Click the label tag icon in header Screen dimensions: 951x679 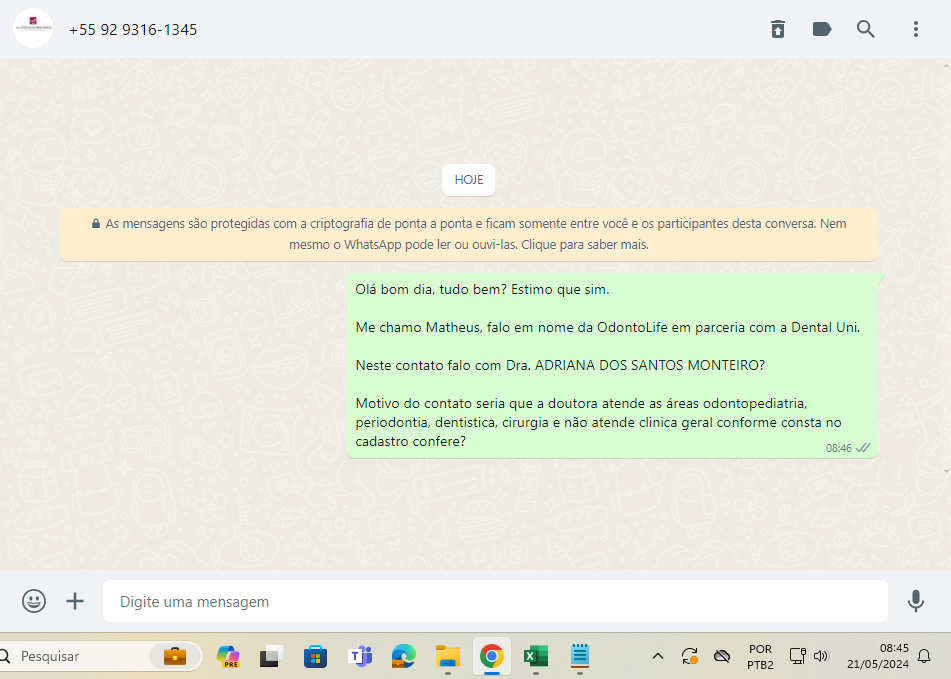click(822, 29)
